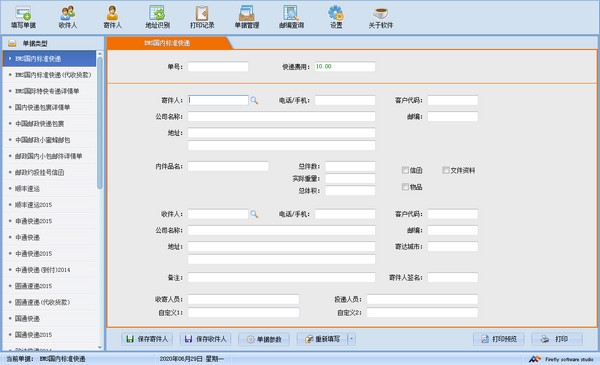Click the 快递费用 field showing 10.00
The image size is (600, 365).
click(x=345, y=67)
